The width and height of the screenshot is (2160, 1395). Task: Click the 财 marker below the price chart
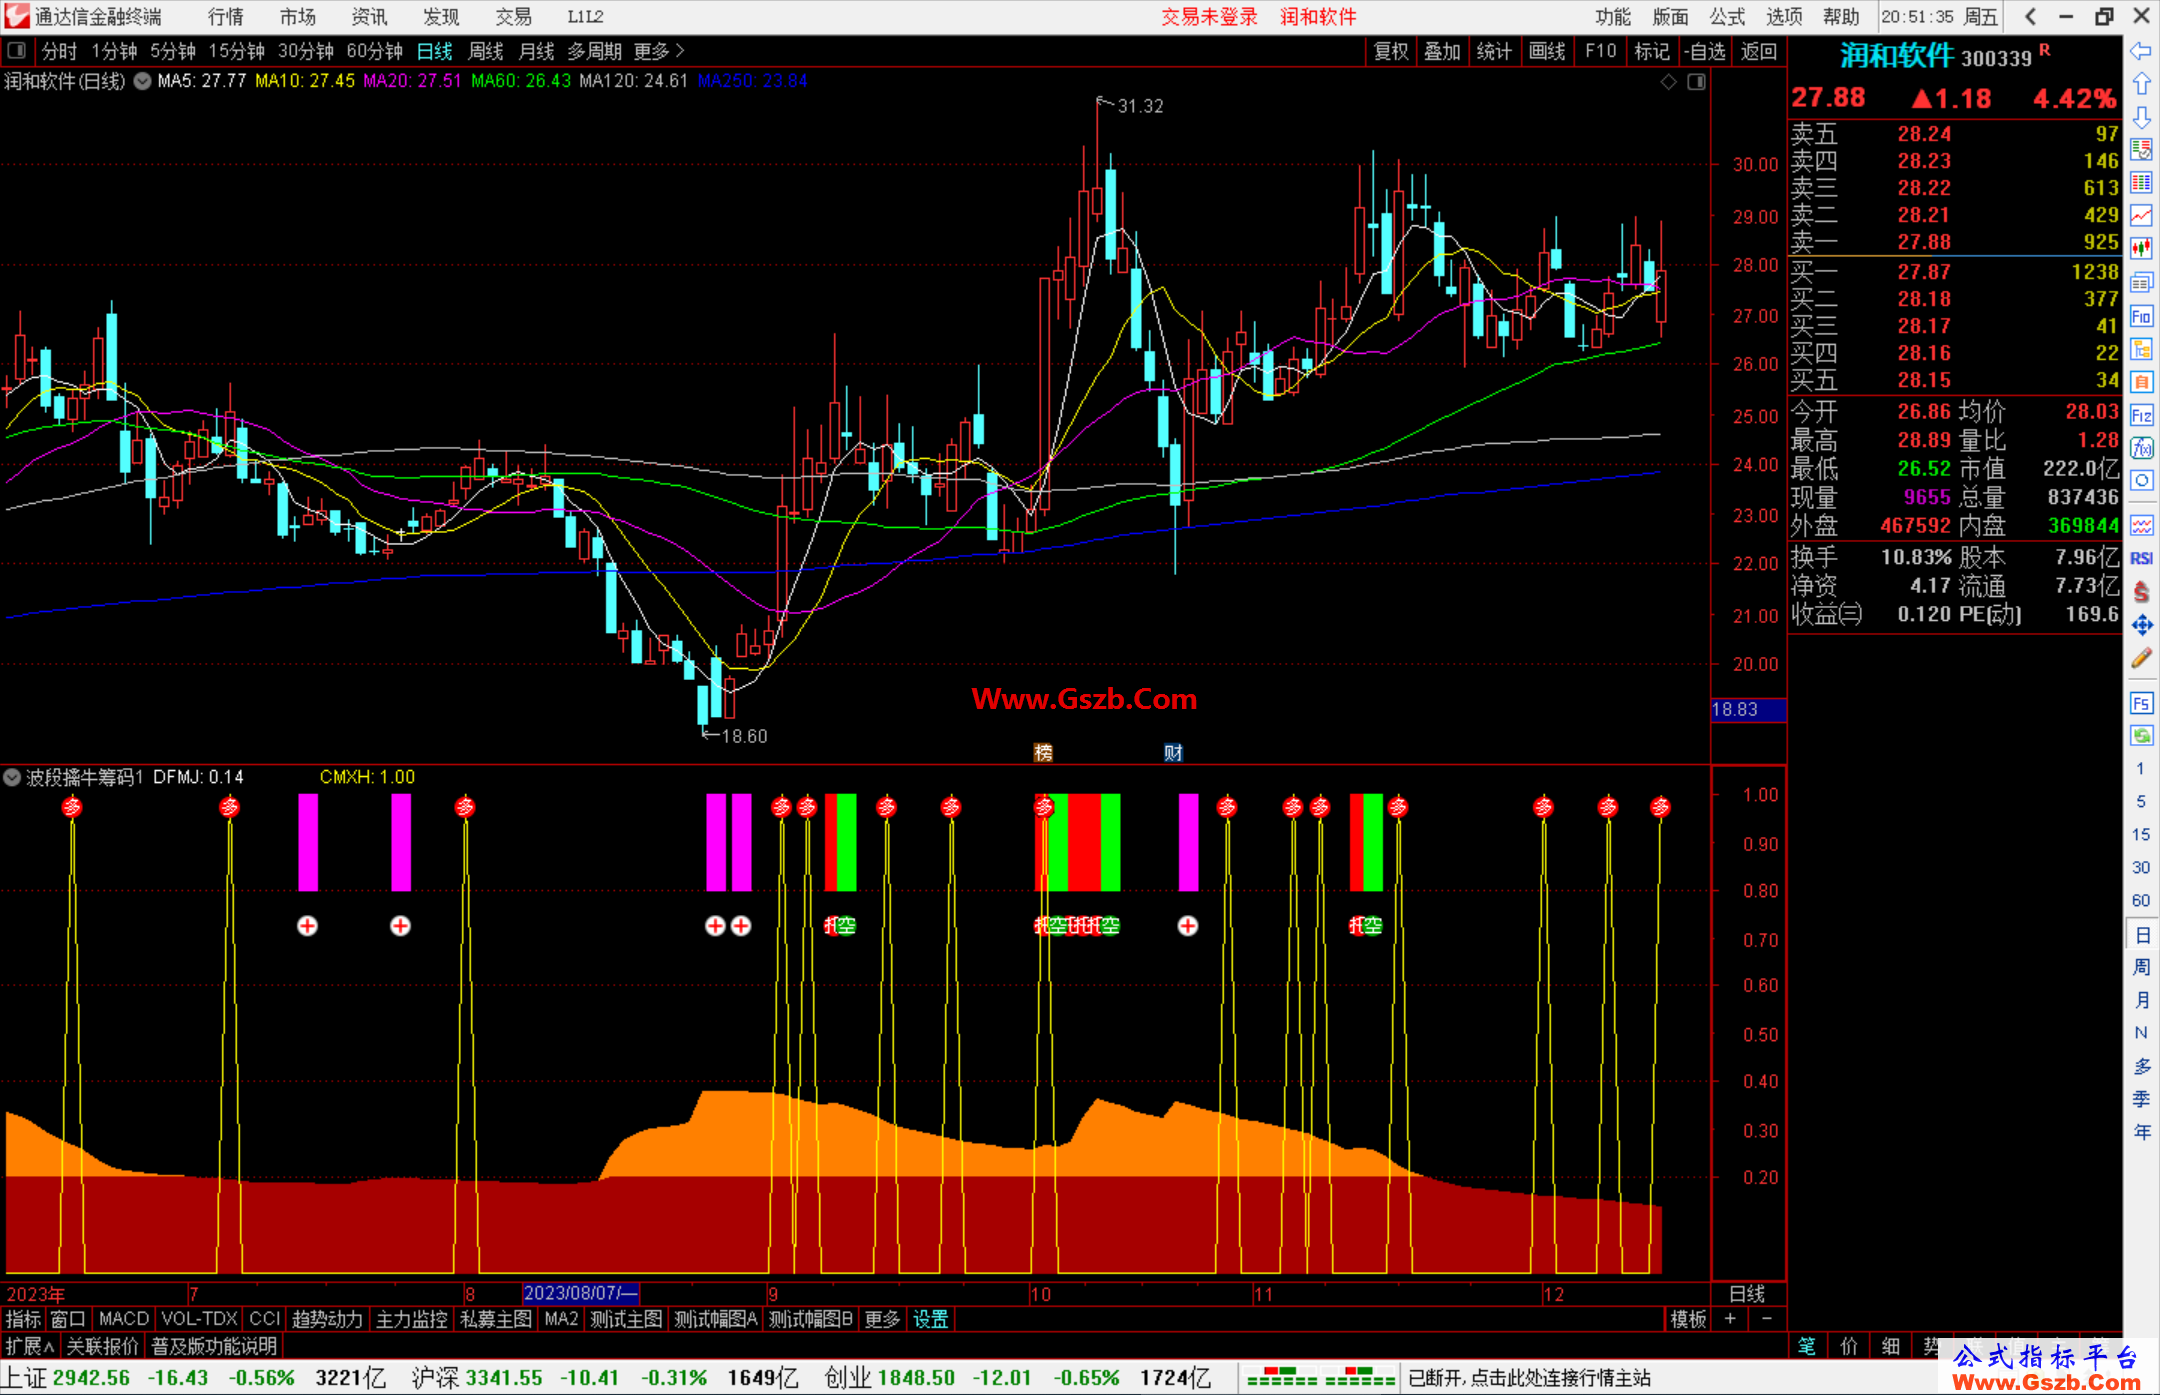click(1173, 752)
